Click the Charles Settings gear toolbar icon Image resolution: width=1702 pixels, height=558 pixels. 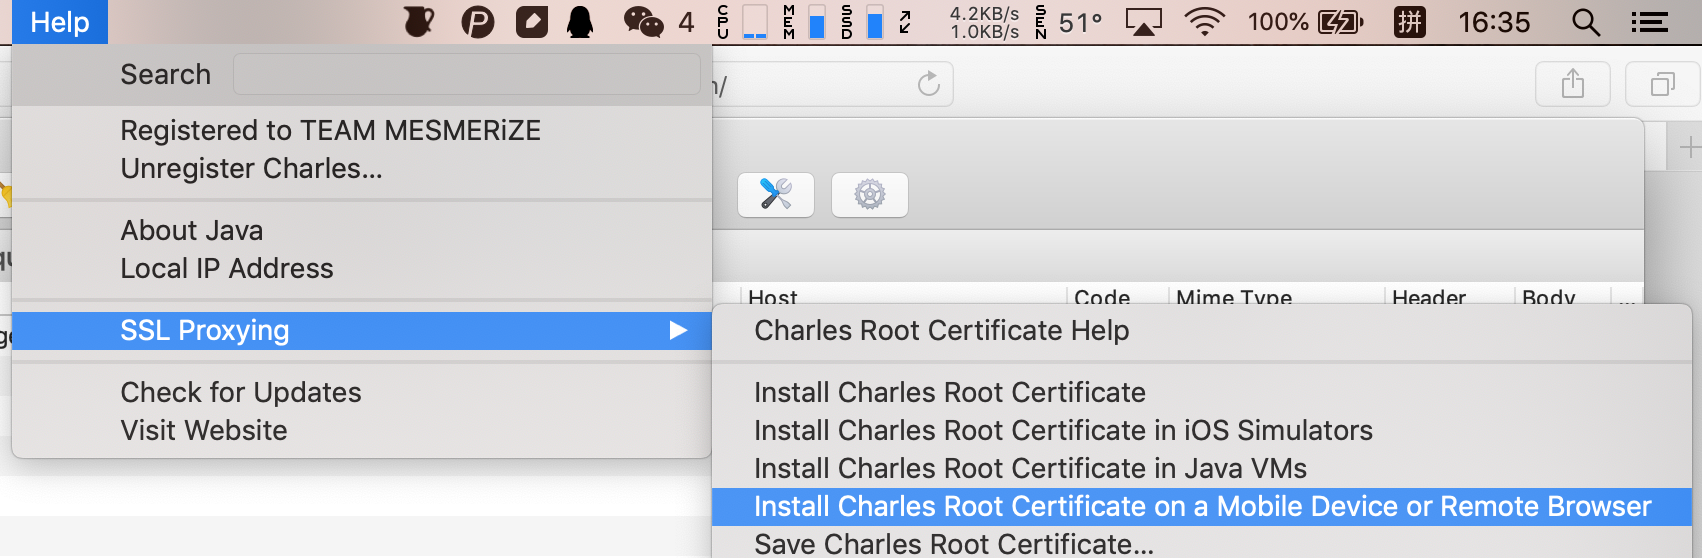[870, 194]
